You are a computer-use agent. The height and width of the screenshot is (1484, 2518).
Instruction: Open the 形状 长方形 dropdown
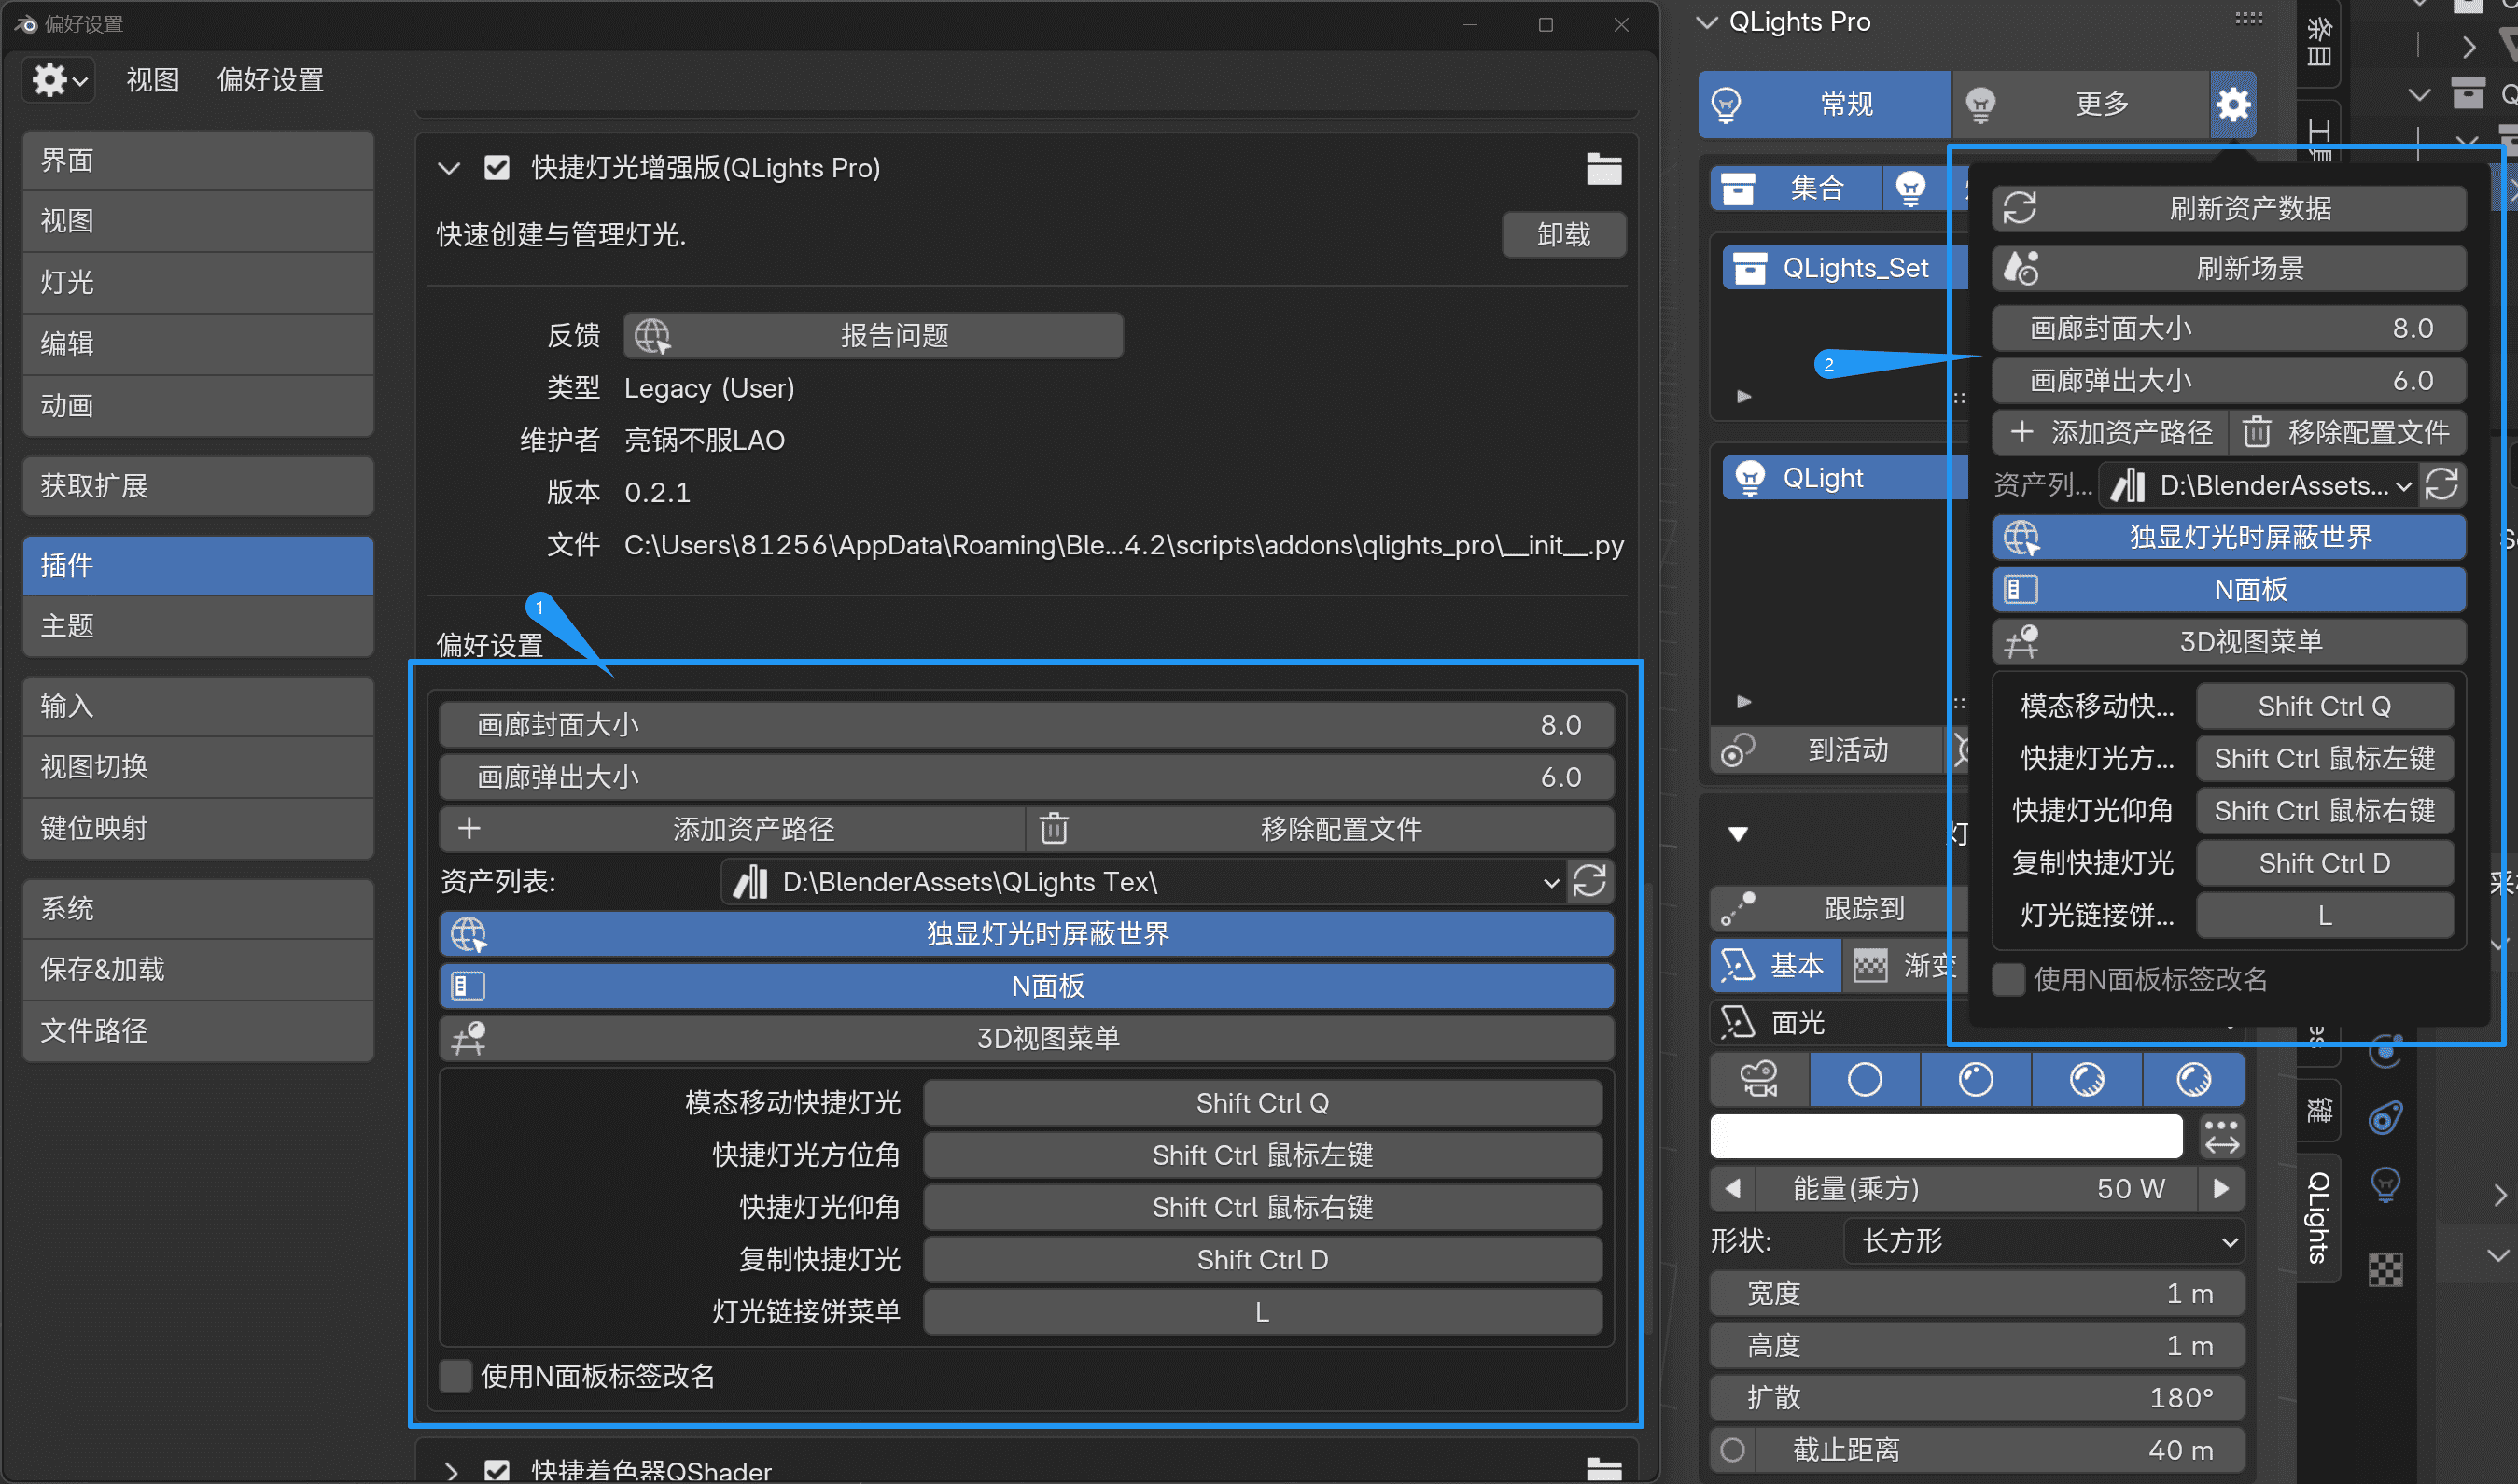click(x=2045, y=1242)
